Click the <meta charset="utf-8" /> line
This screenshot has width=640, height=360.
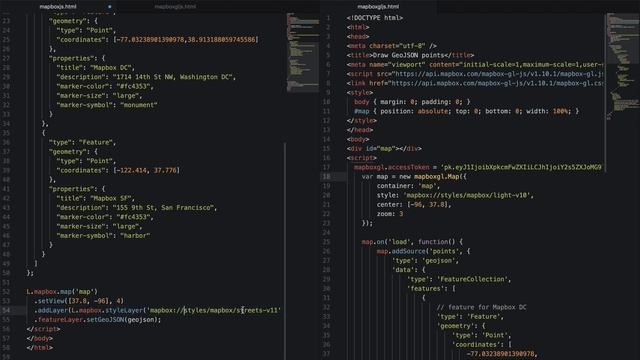coord(391,46)
